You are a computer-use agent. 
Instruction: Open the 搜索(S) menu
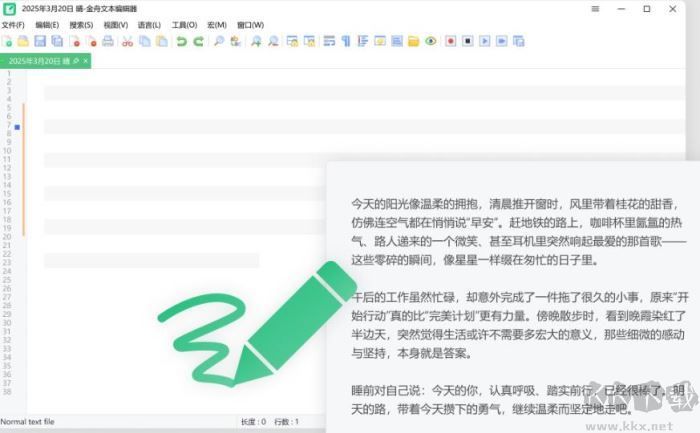click(x=81, y=25)
